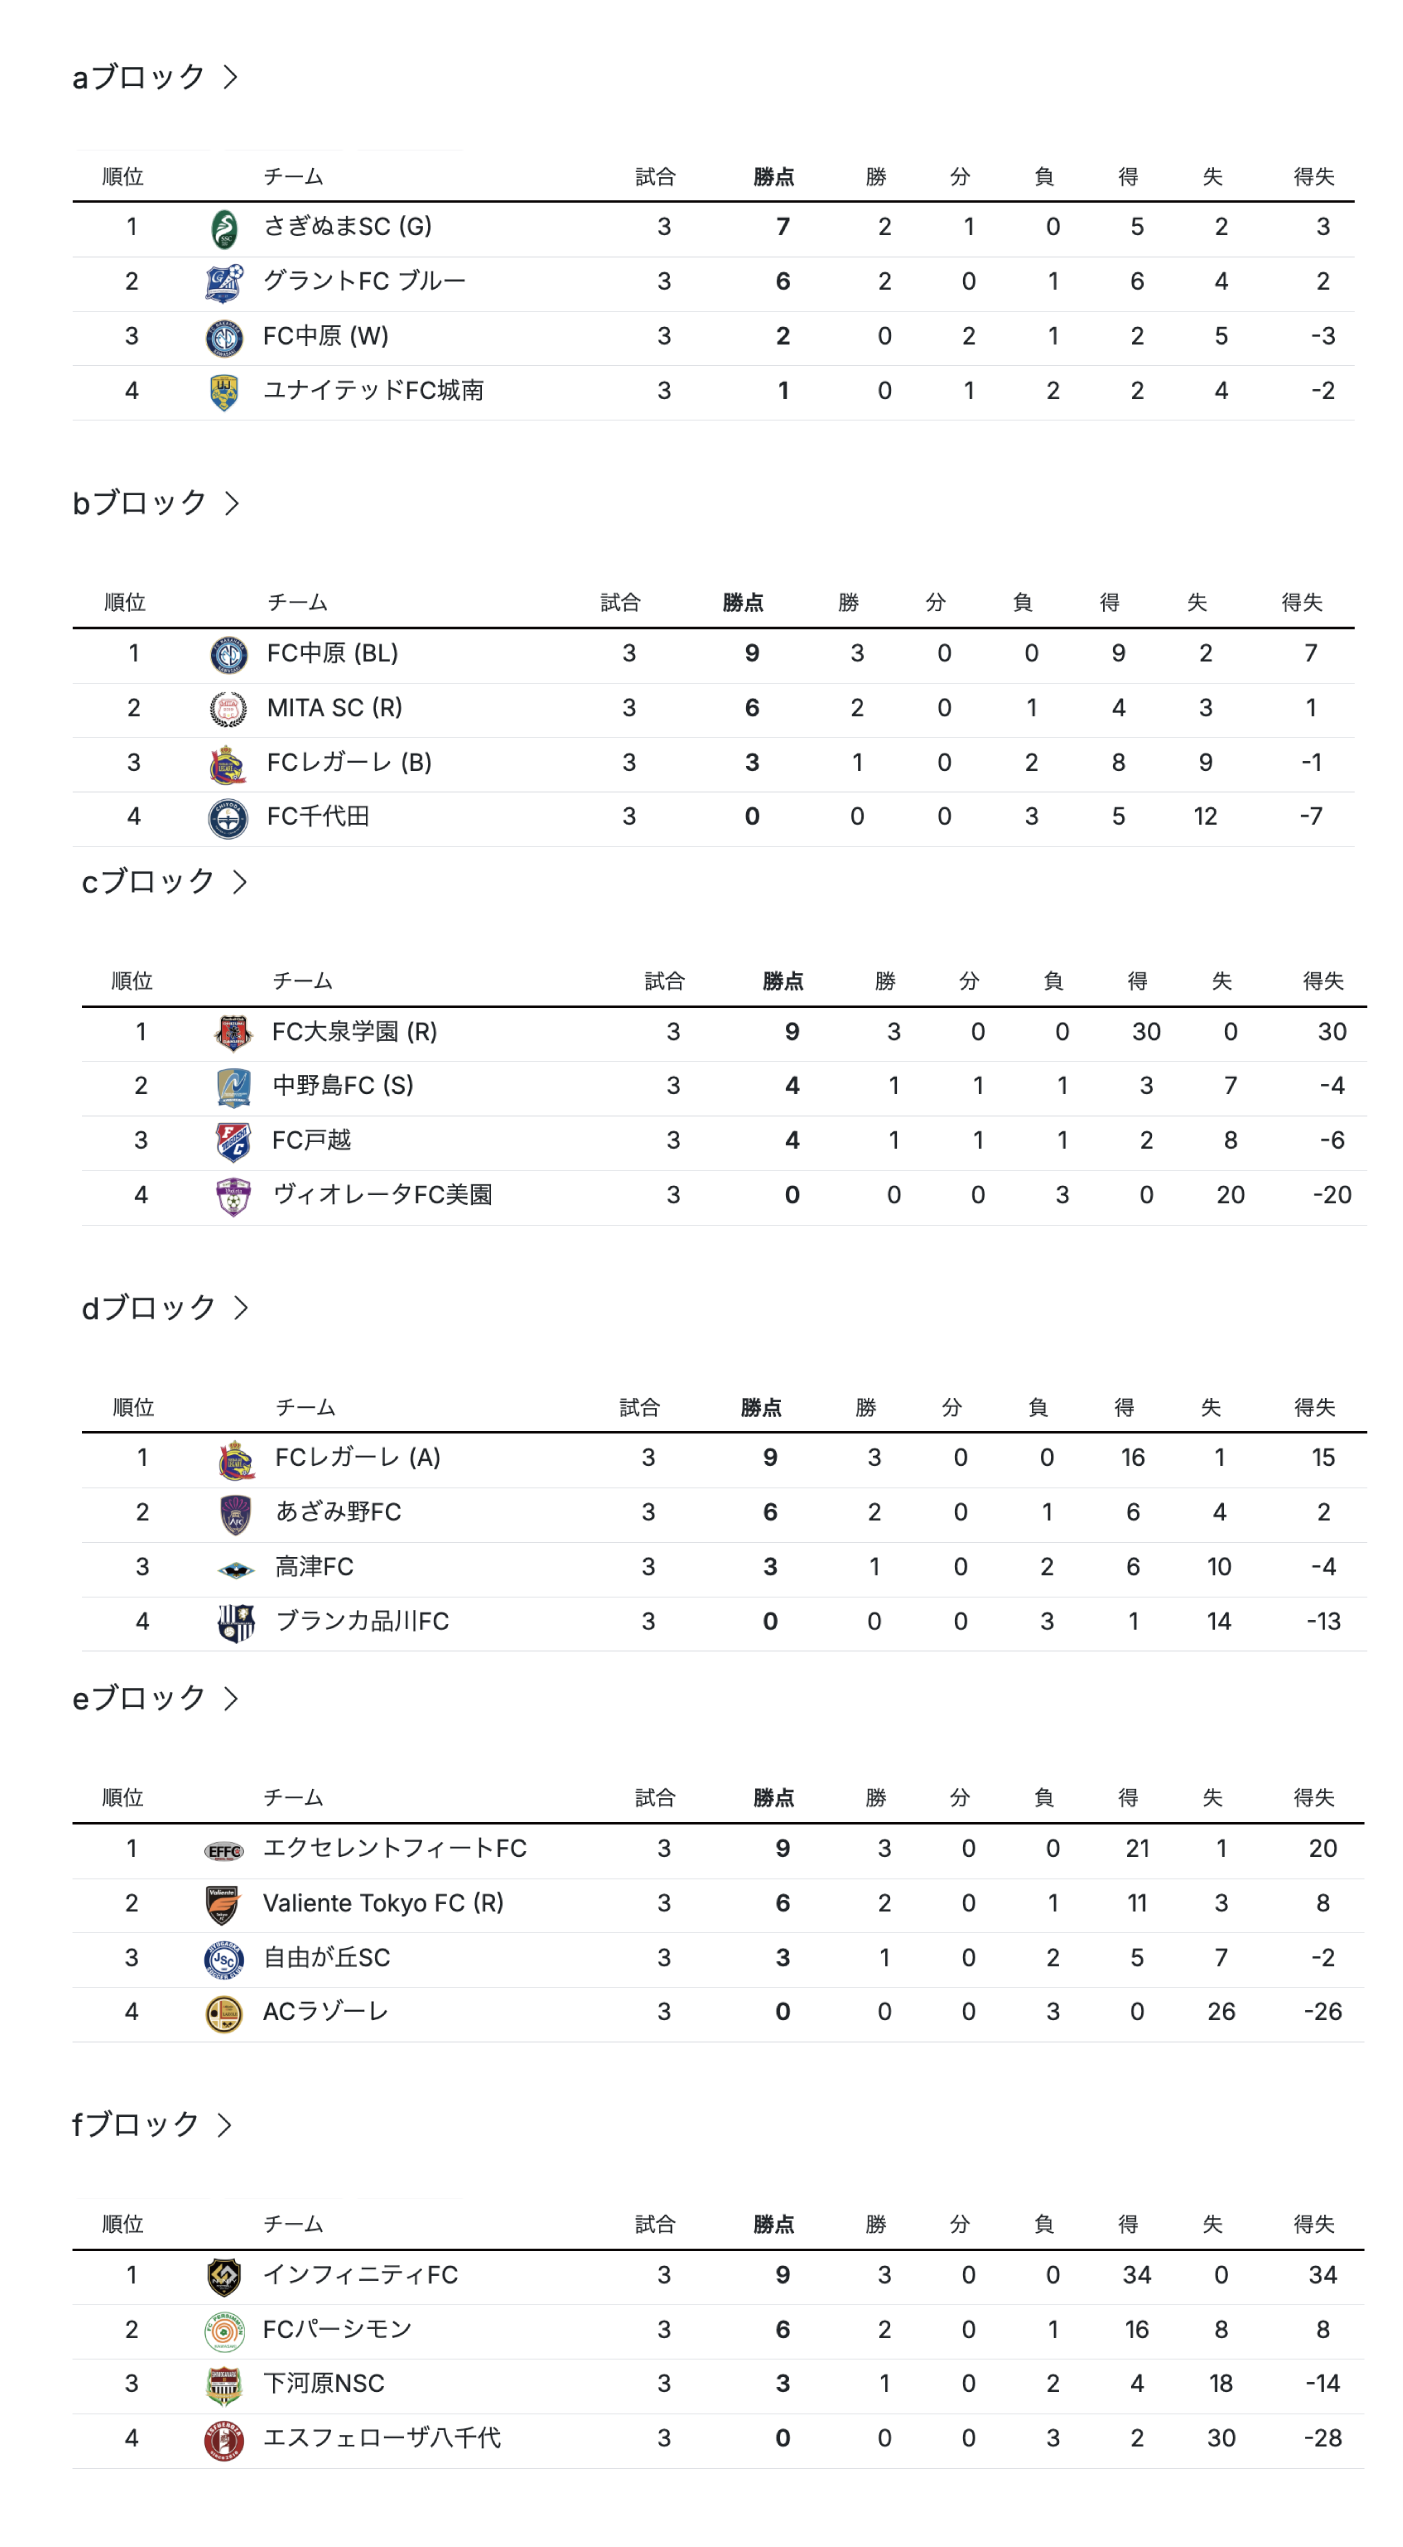The width and height of the screenshot is (1403, 2547).
Task: Click the FCパーシモン circular logo
Action: (224, 2332)
